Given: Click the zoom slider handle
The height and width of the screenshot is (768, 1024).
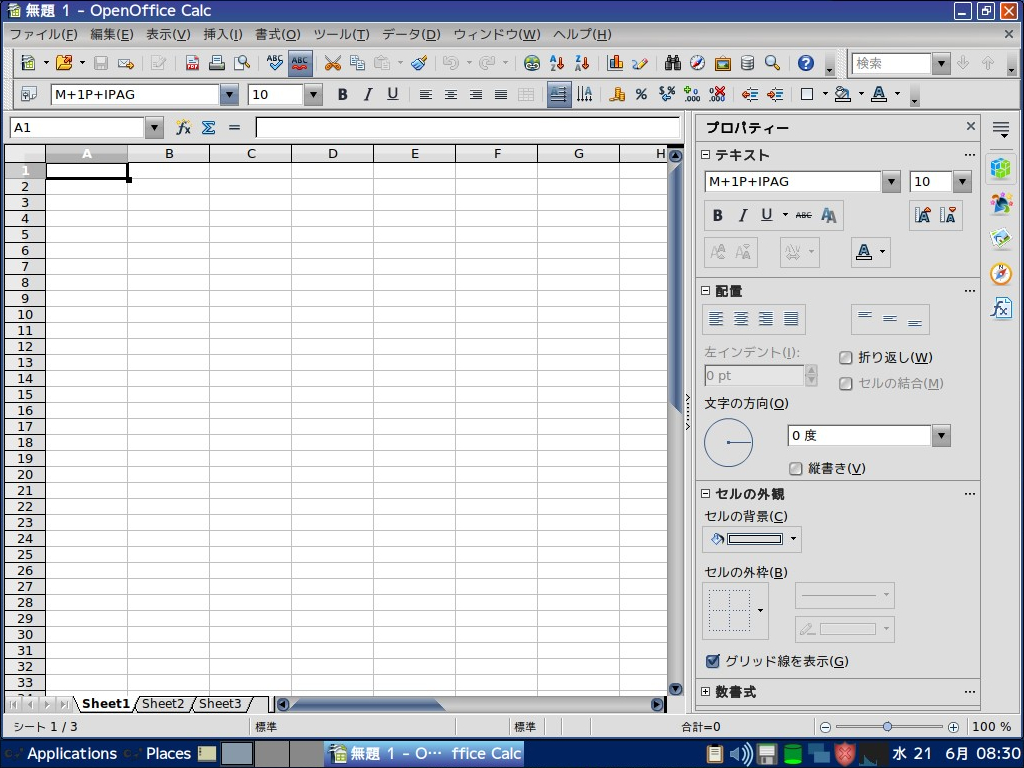Looking at the screenshot, I should click(888, 727).
